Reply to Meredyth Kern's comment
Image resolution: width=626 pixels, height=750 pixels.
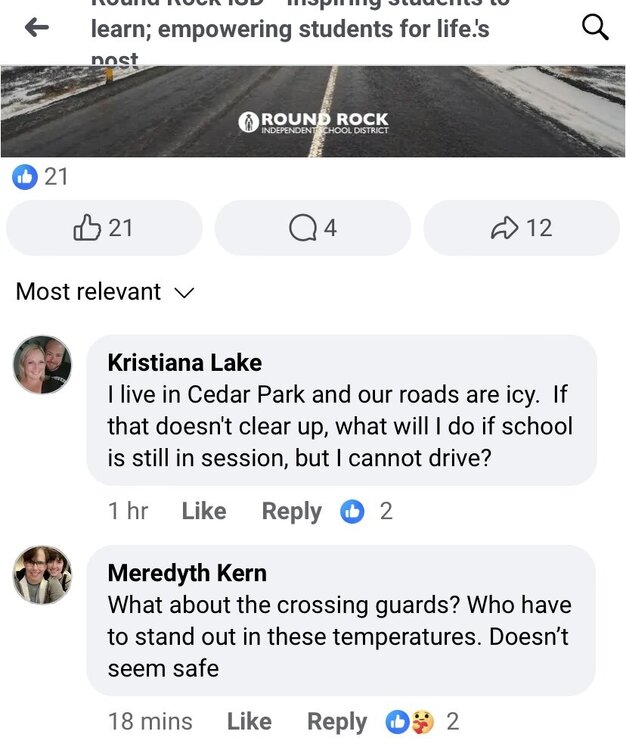337,722
